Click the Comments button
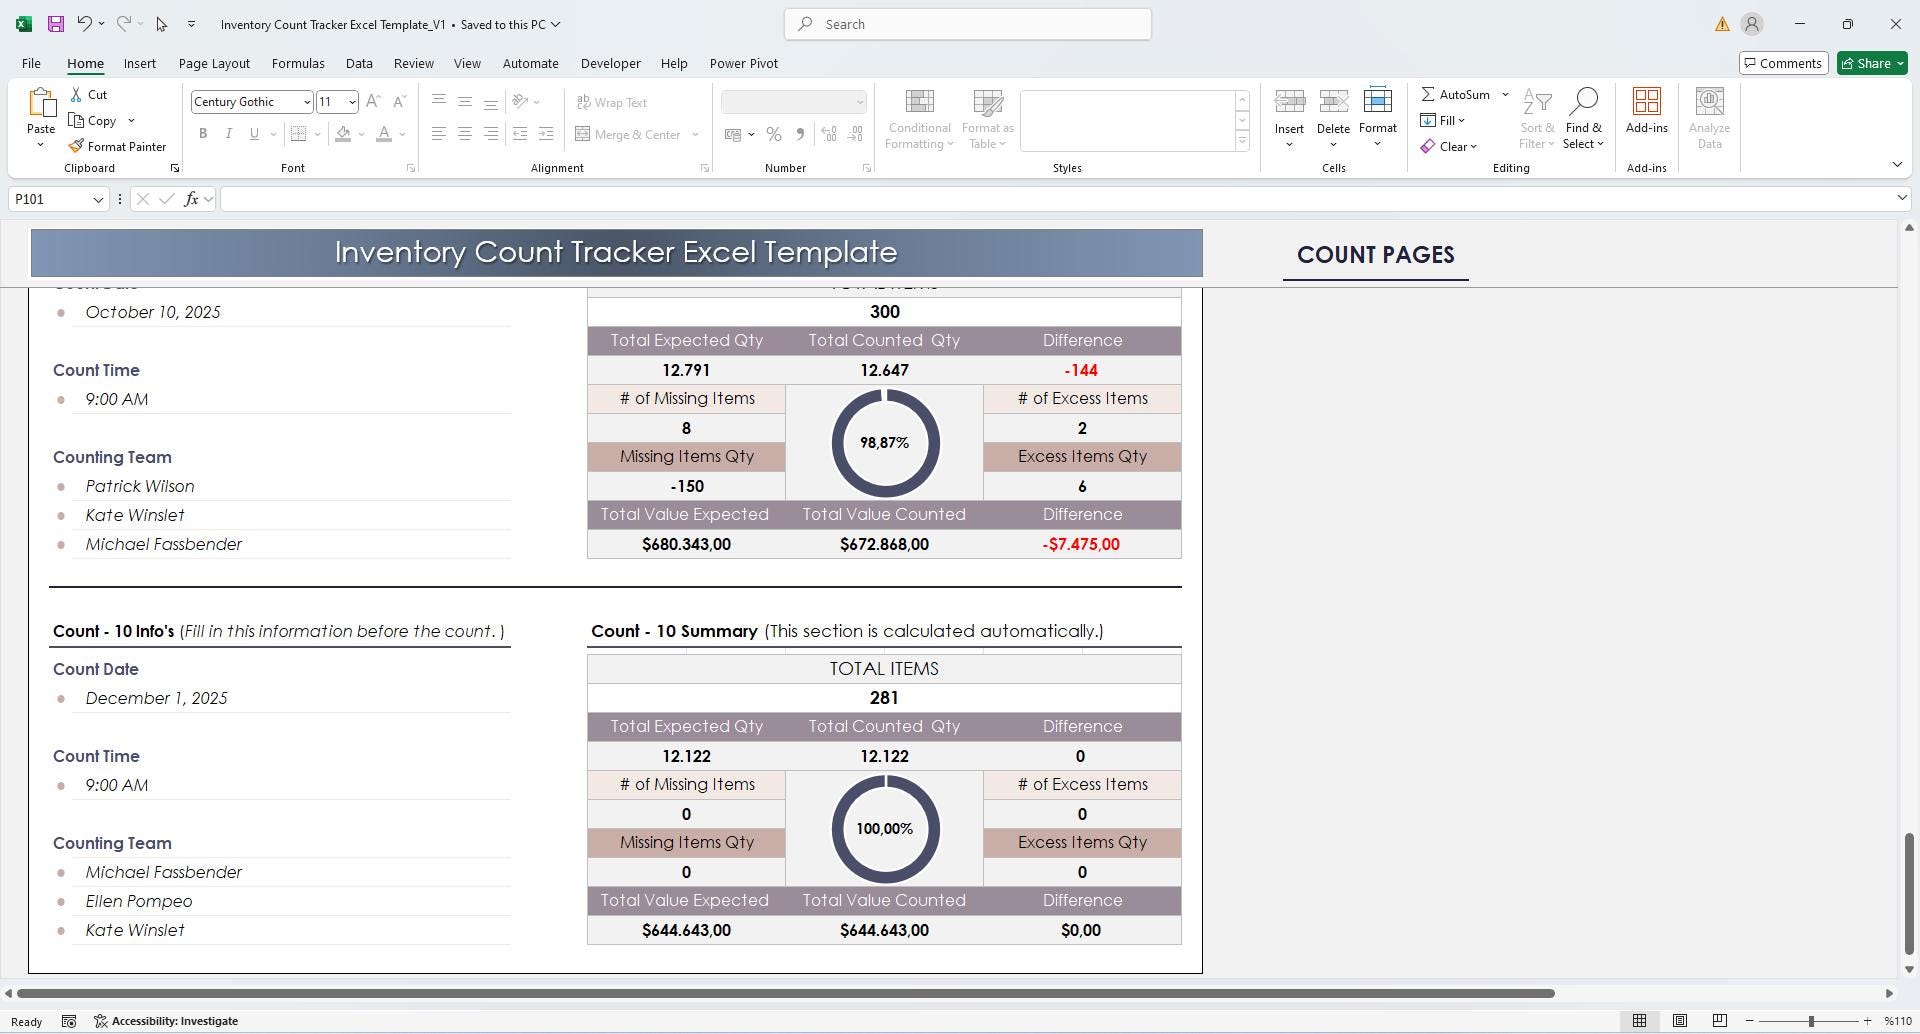Screen dimensions: 1920x1034 click(1783, 63)
